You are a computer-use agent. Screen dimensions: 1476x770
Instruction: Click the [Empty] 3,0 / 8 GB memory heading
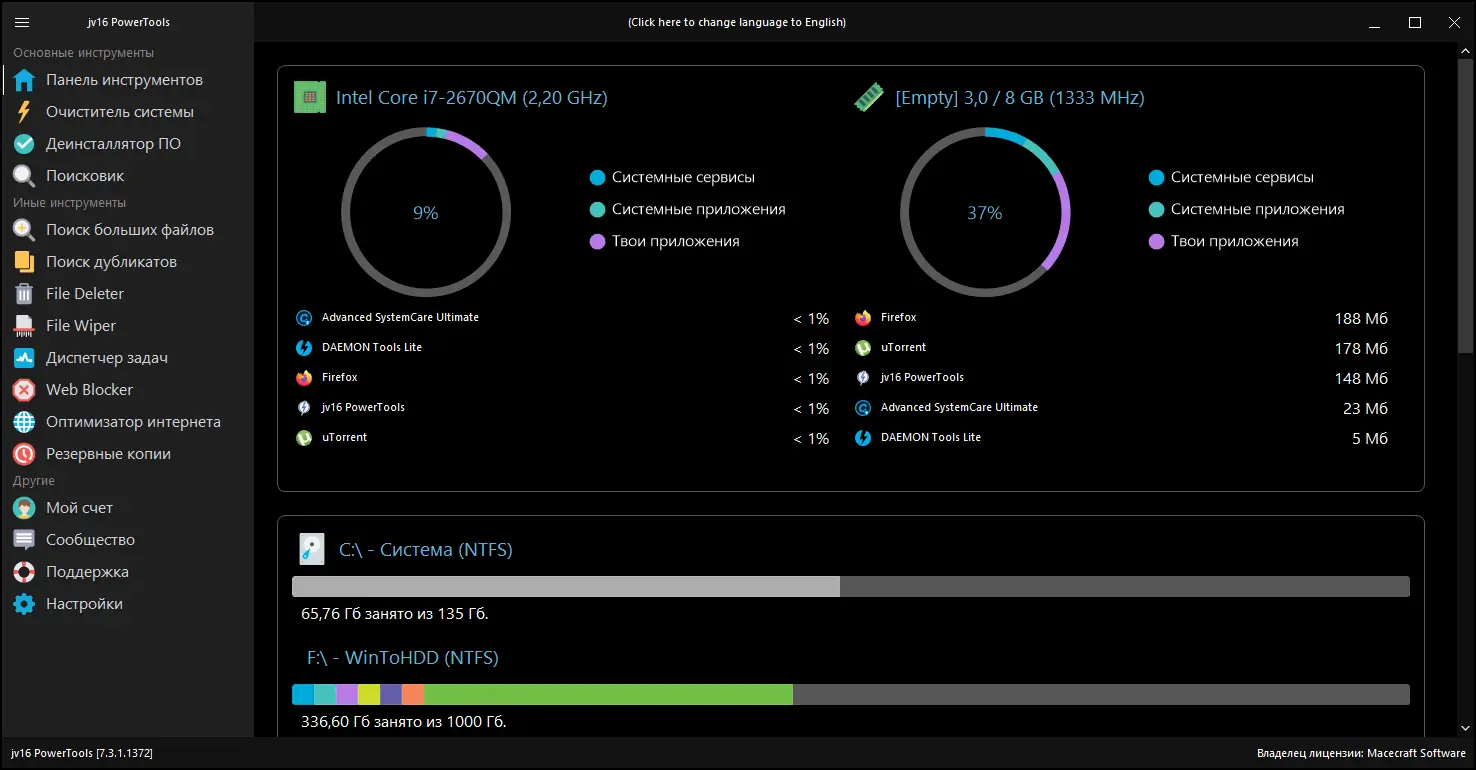[1020, 98]
